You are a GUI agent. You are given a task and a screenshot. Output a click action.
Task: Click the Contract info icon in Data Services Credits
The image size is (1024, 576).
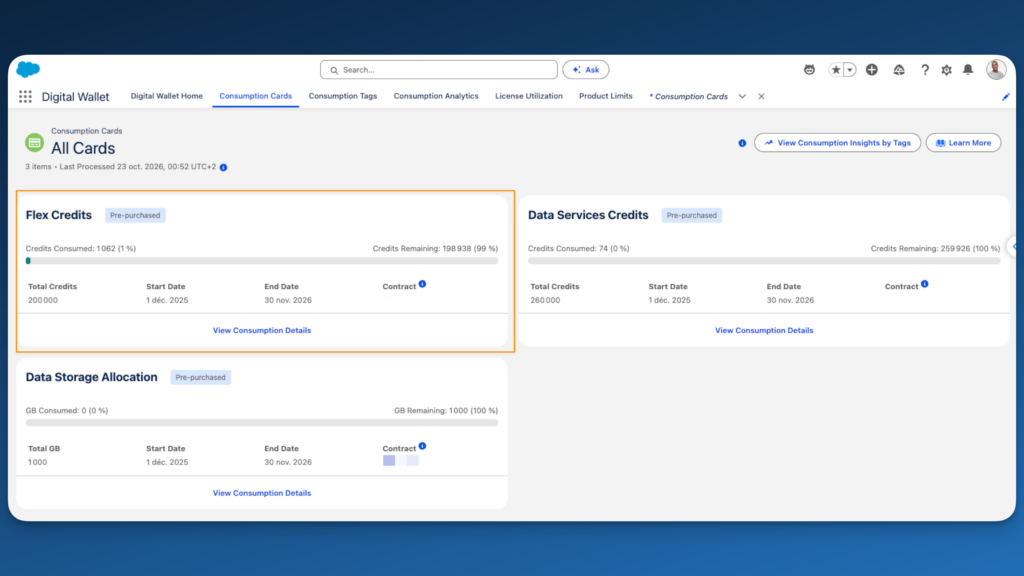click(x=925, y=284)
